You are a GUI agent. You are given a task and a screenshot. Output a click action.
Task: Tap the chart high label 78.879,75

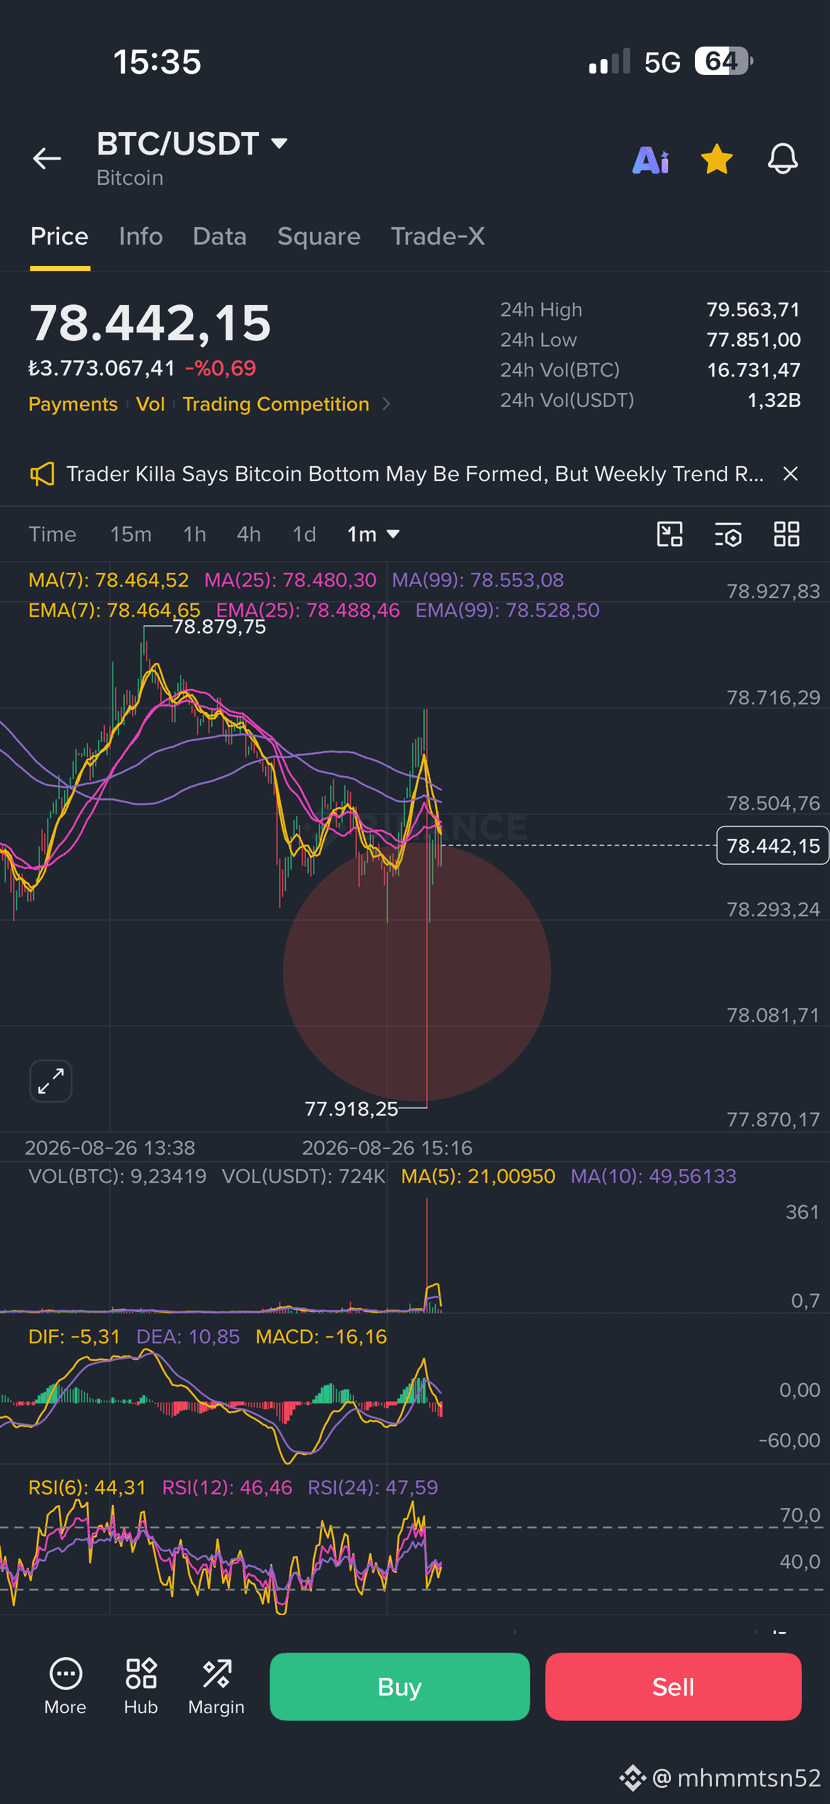coord(219,627)
